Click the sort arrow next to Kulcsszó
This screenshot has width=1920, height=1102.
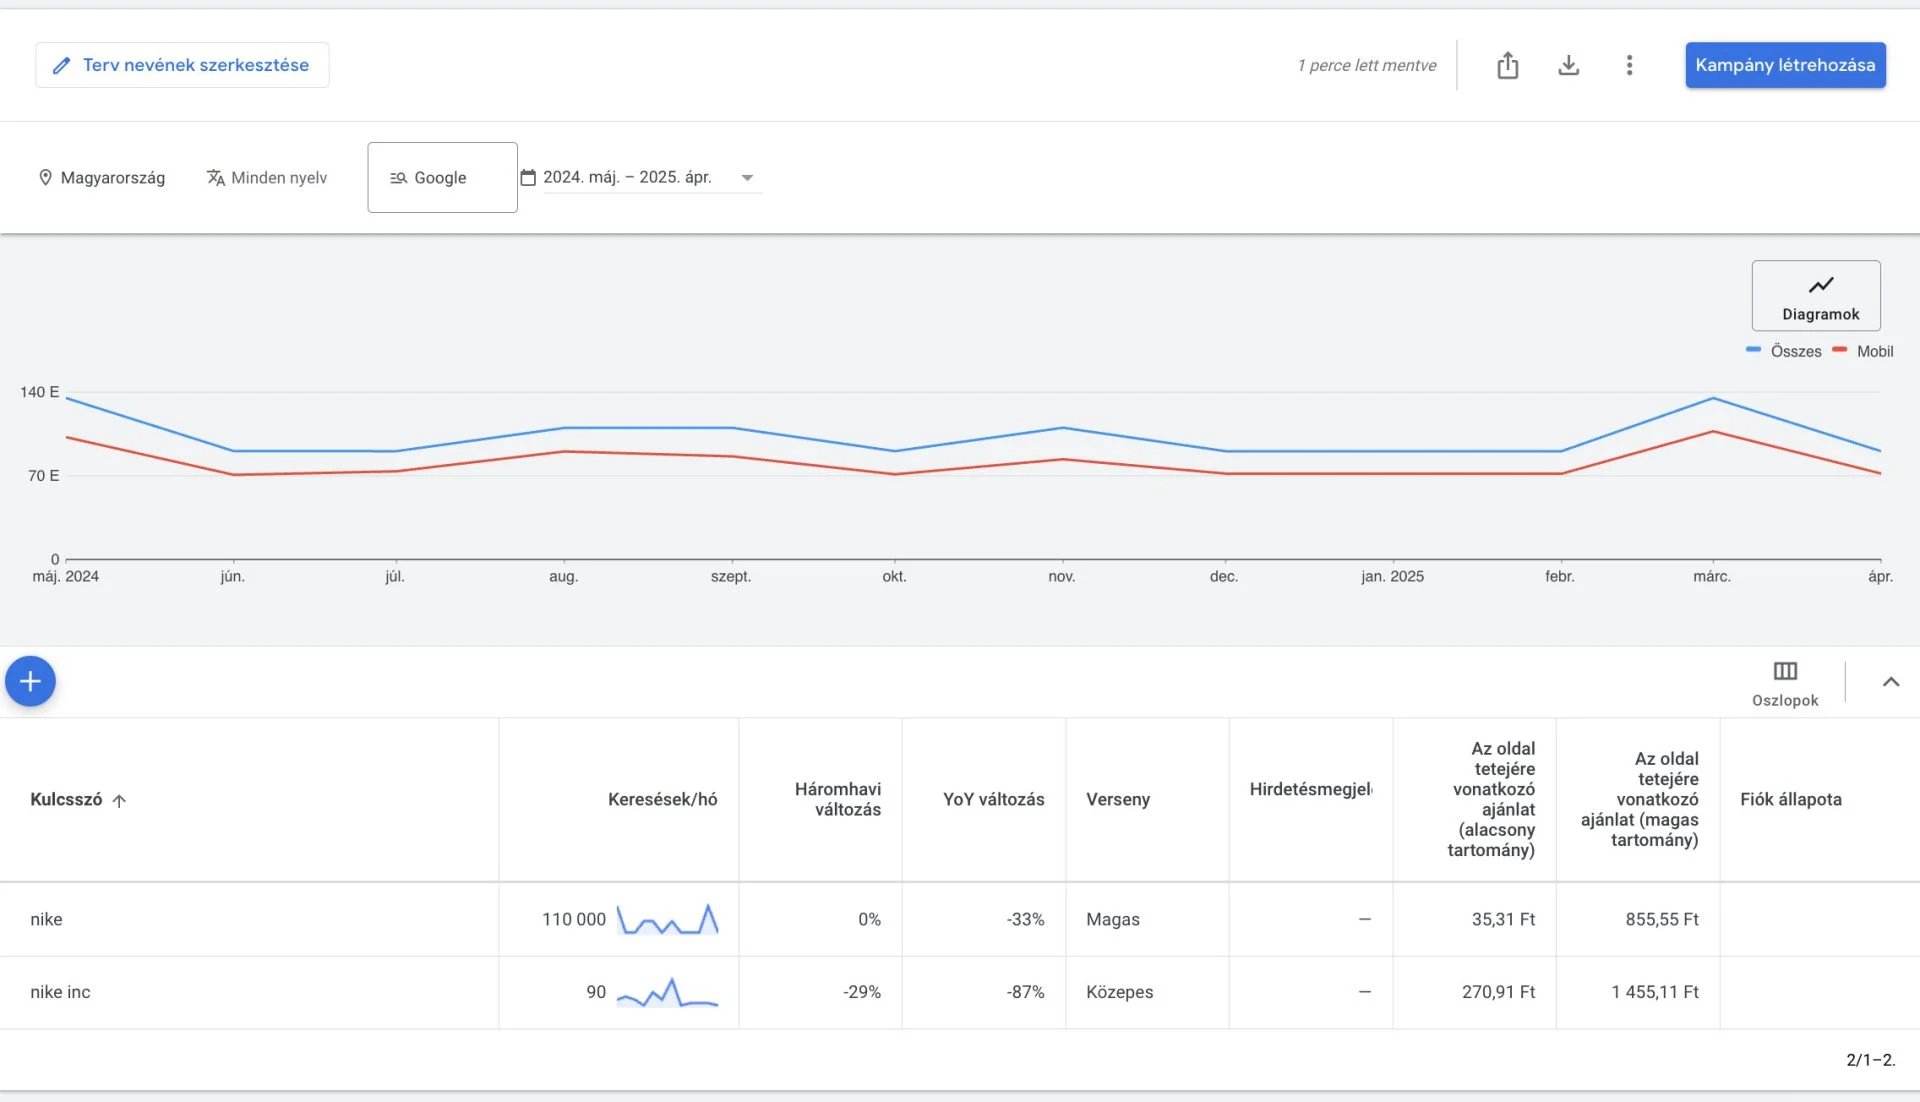point(119,800)
